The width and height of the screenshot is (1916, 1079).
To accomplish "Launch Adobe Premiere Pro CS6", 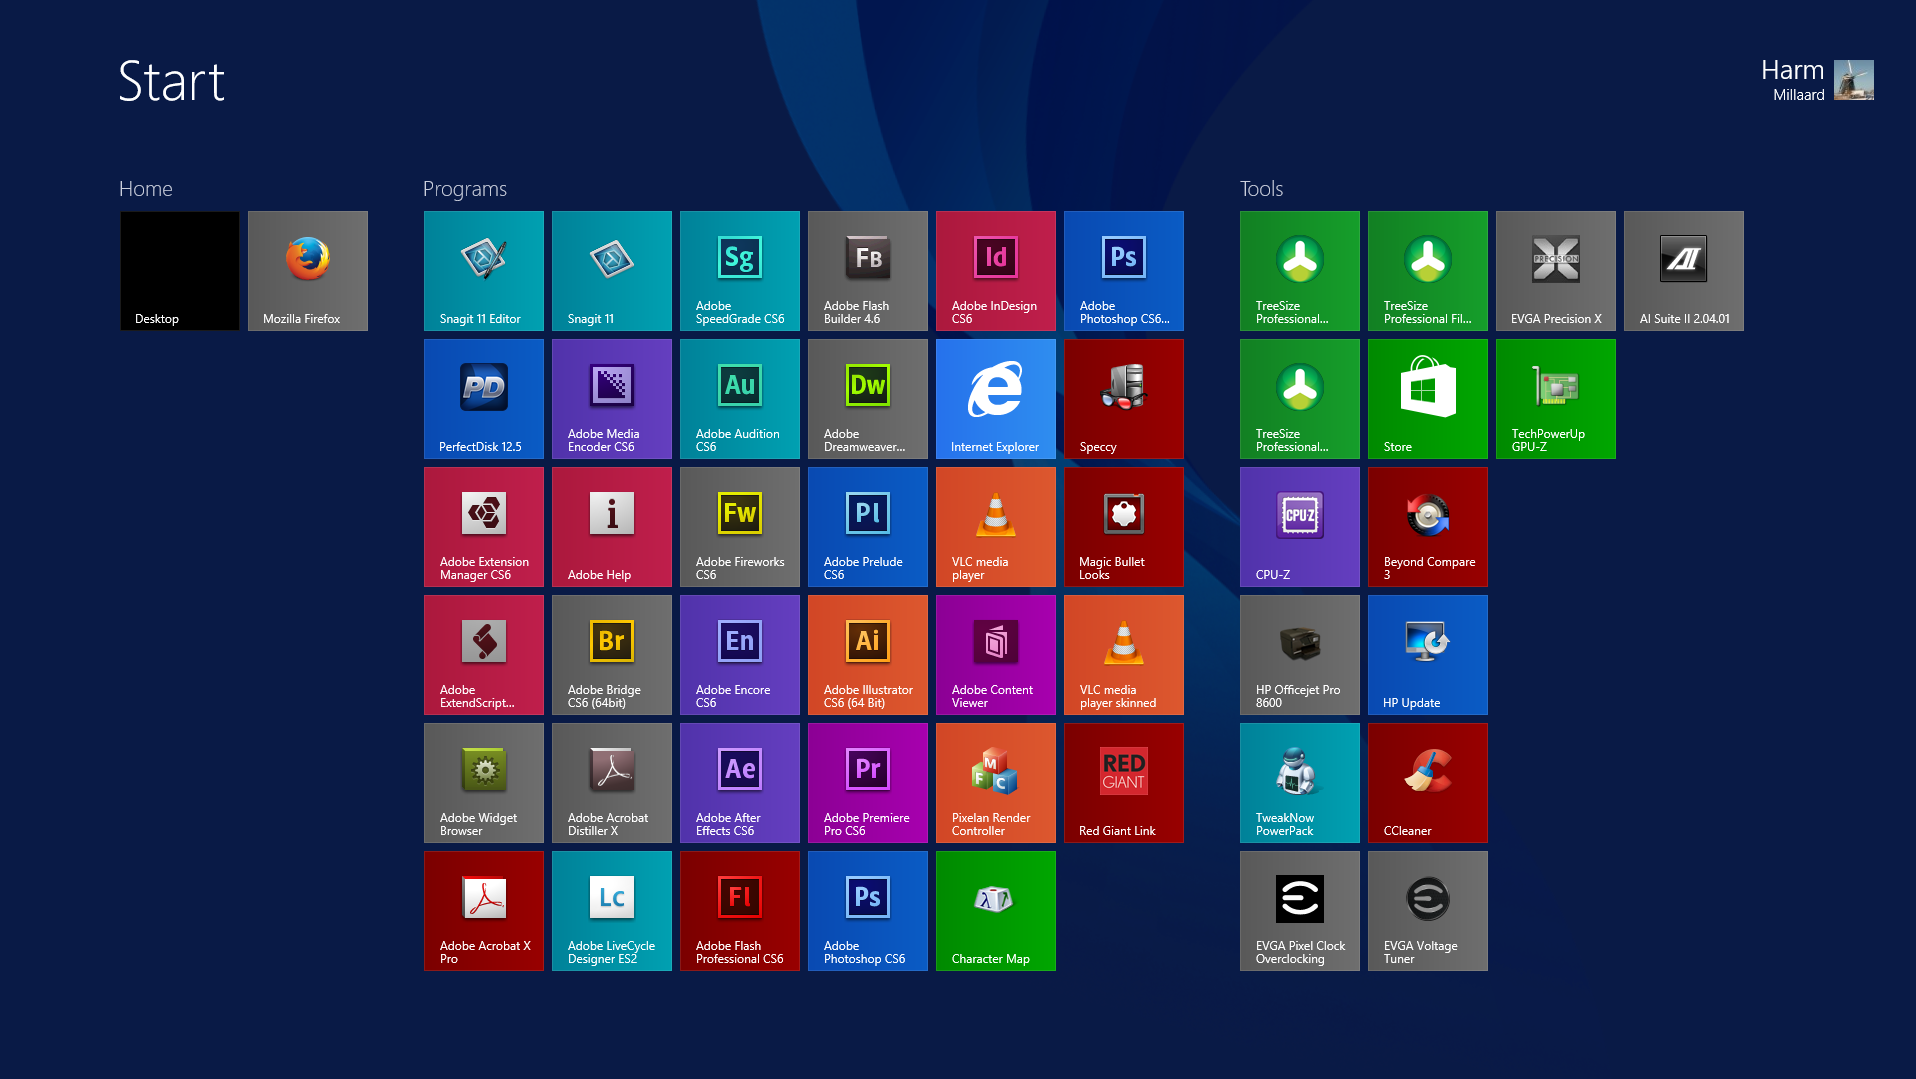I will tap(868, 783).
